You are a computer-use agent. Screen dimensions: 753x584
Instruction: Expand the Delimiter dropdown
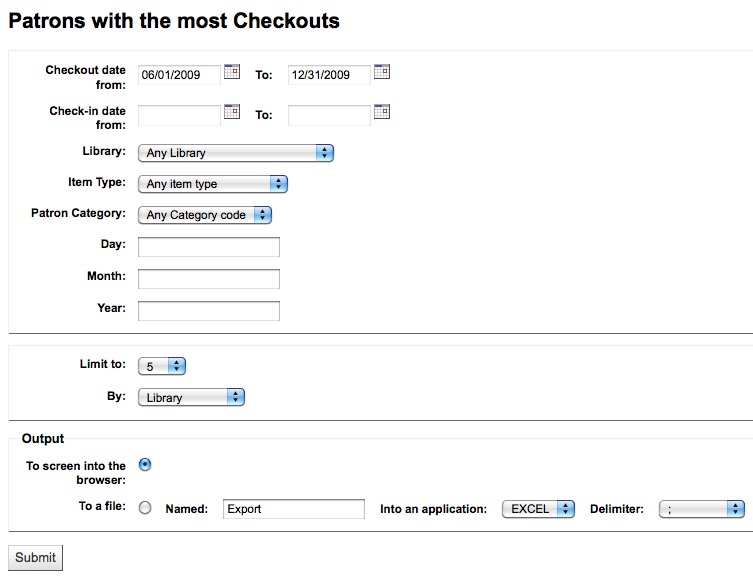(702, 509)
